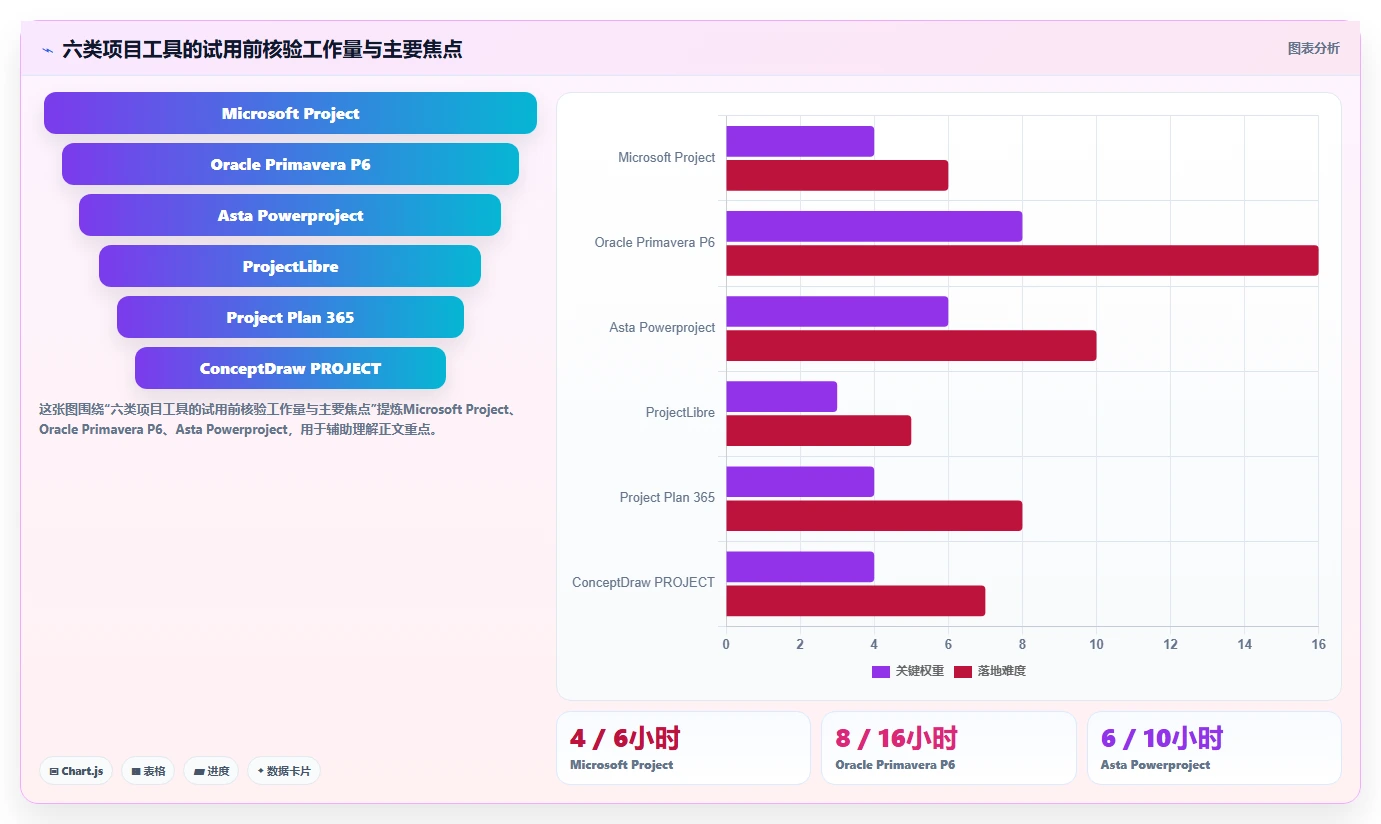The height and width of the screenshot is (824, 1381).
Task: Click the Chart.js tag chip
Action: click(76, 771)
